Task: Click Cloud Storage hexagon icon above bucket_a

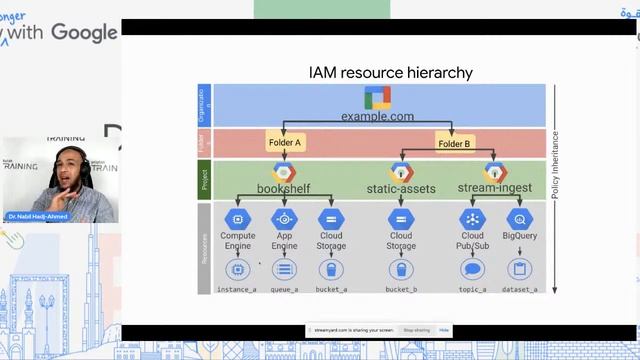Action: click(331, 220)
